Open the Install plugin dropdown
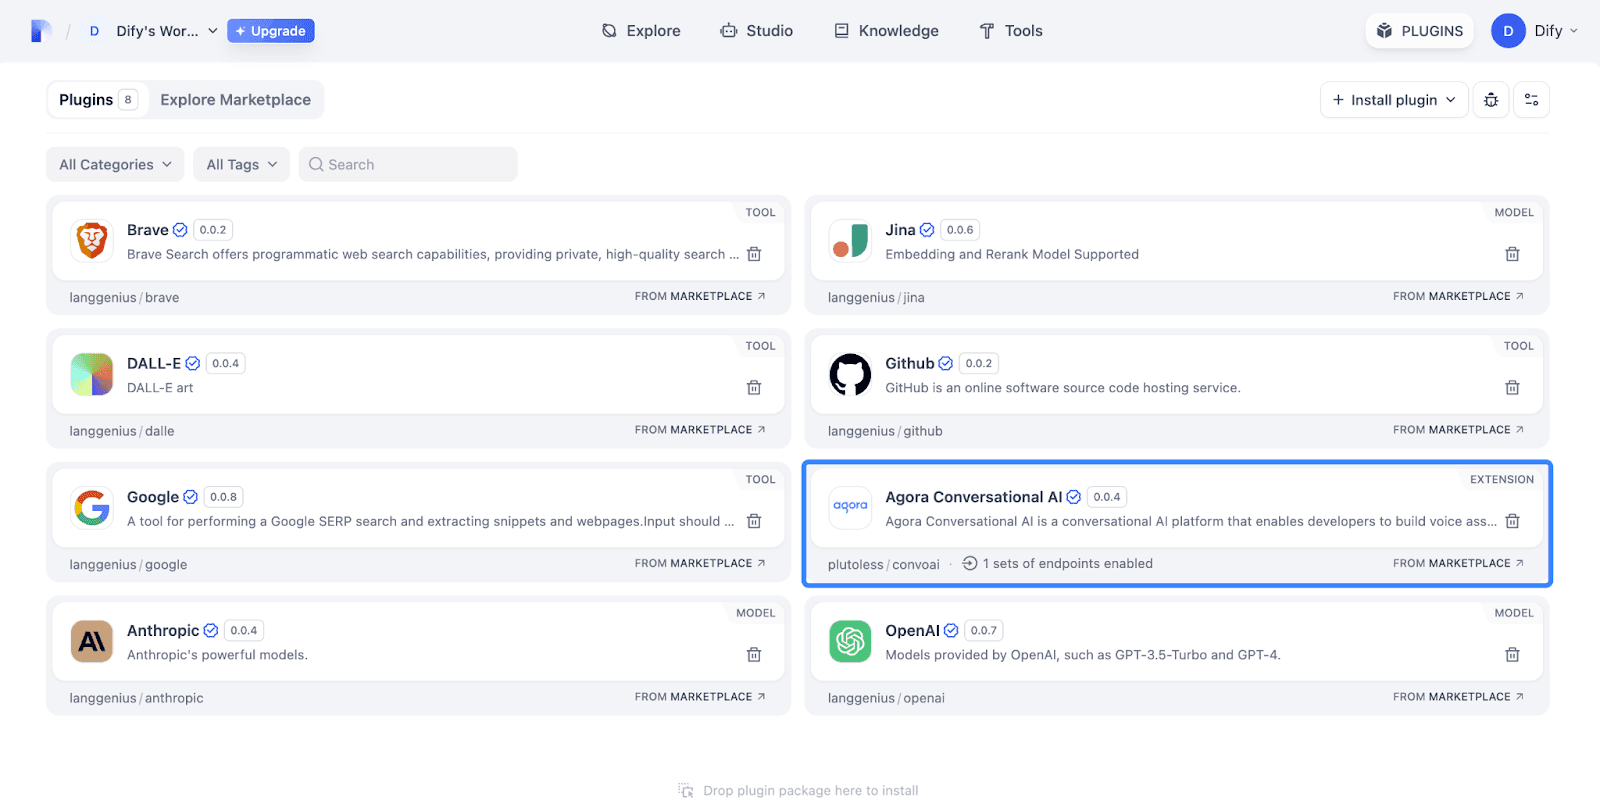Image resolution: width=1600 pixels, height=811 pixels. (1393, 100)
